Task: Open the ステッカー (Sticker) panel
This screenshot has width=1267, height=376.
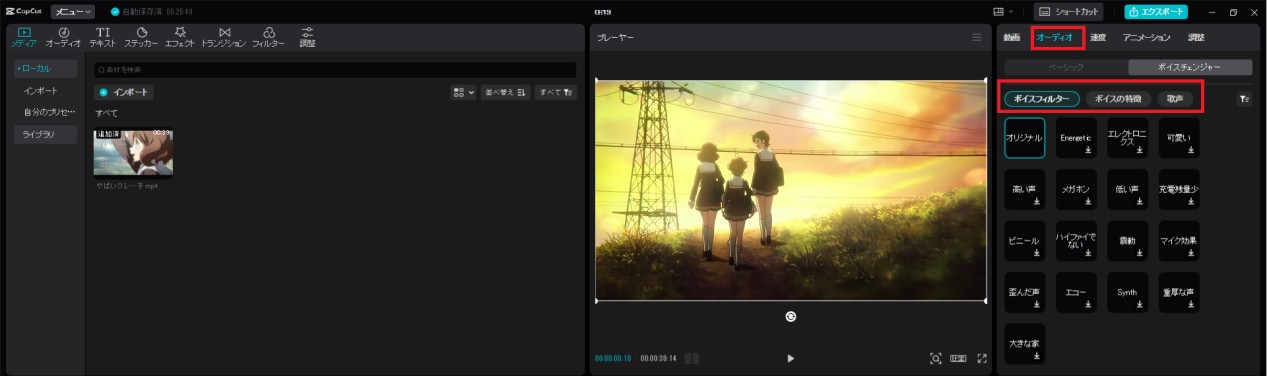Action: (141, 37)
